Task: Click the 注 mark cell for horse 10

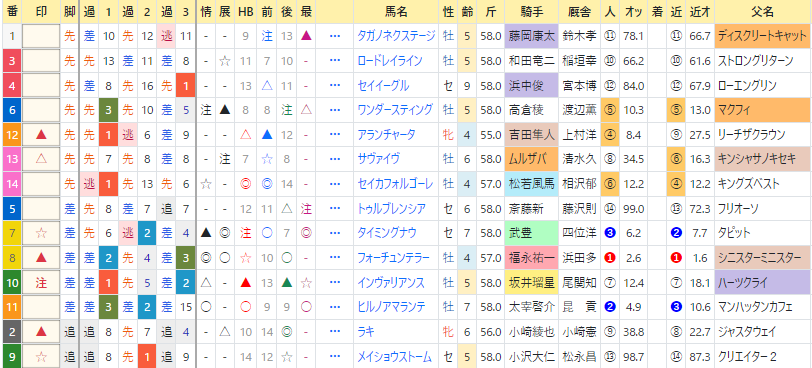Action: [41, 282]
